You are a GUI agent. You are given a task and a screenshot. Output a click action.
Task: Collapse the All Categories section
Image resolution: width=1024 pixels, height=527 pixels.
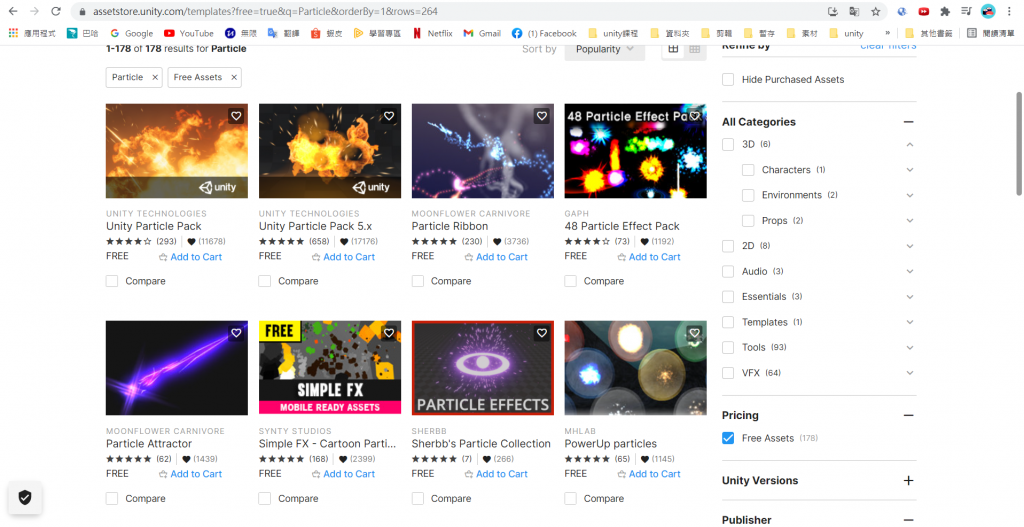pos(908,122)
